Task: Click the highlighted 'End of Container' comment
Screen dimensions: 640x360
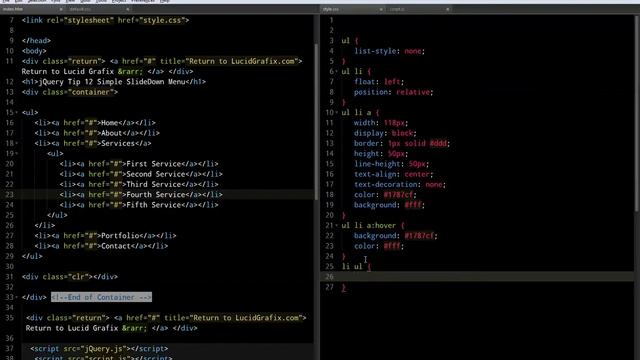Action: tap(101, 297)
